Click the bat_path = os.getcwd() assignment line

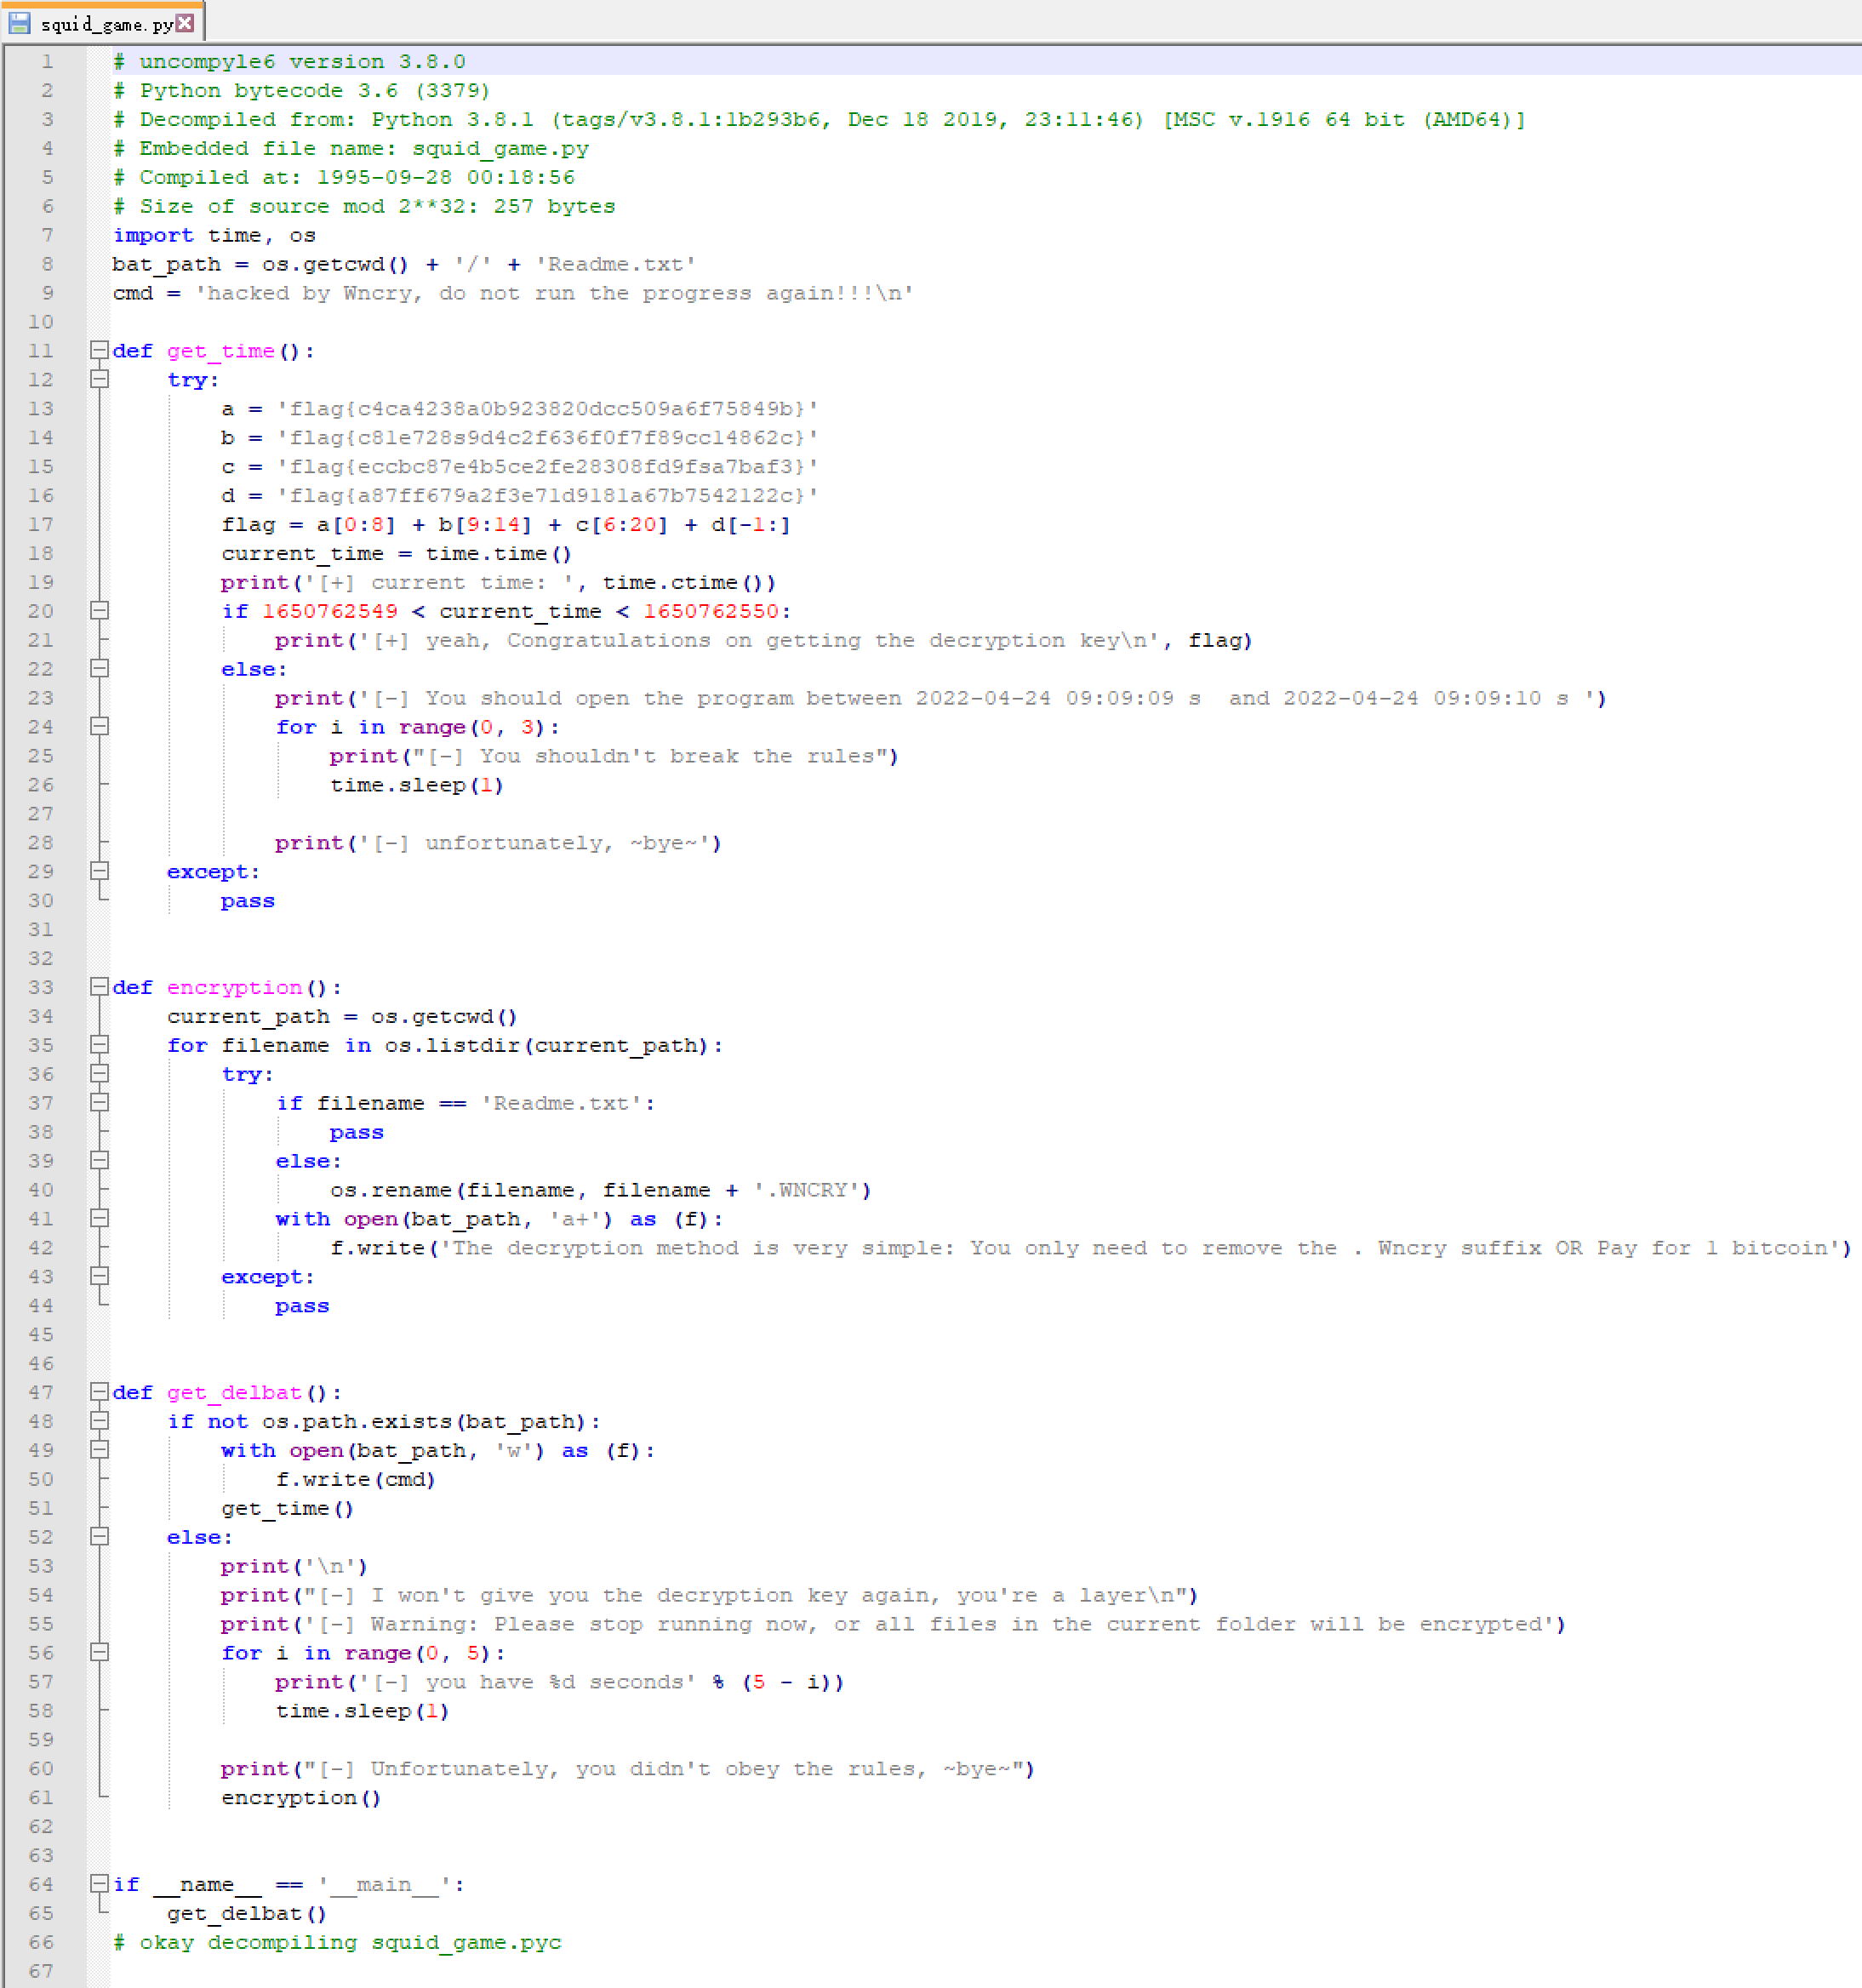[x=404, y=264]
